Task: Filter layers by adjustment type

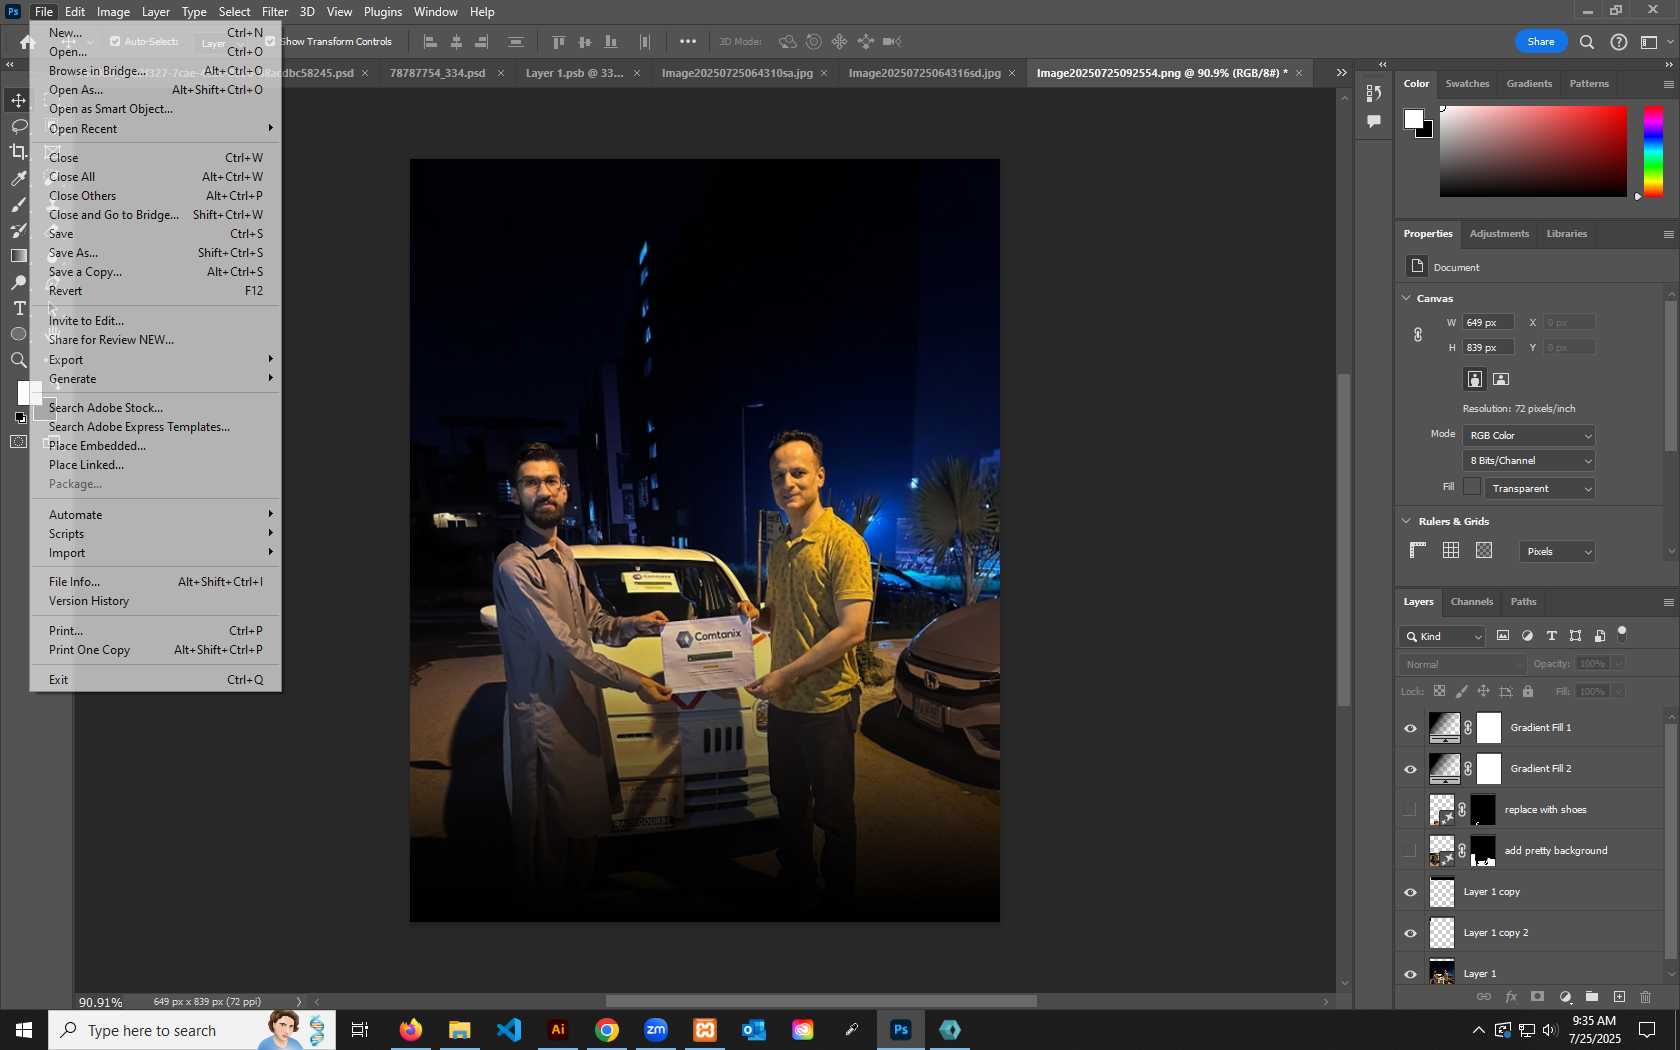Action: (x=1527, y=636)
